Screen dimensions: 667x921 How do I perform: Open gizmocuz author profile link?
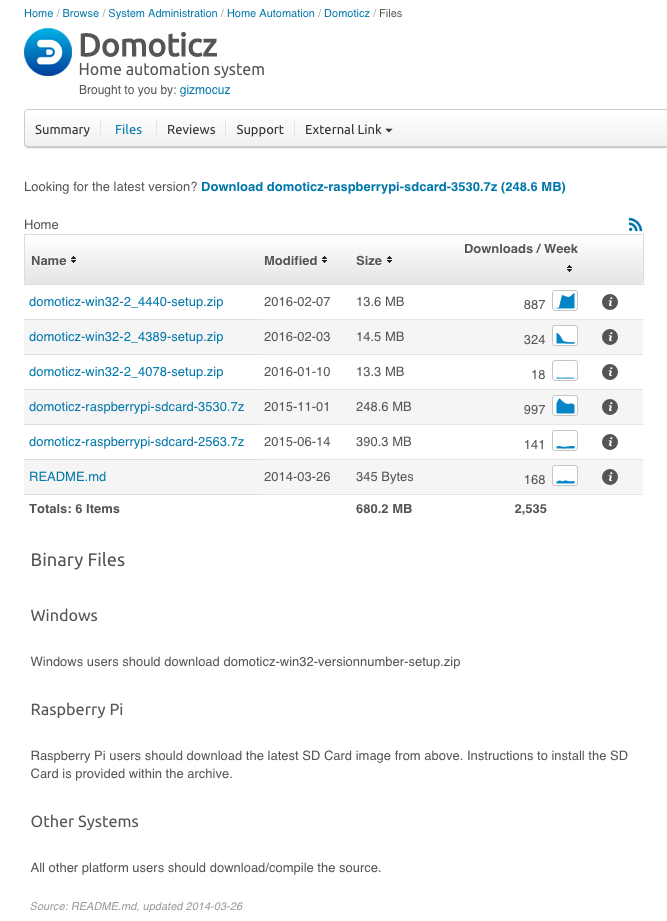coord(204,90)
